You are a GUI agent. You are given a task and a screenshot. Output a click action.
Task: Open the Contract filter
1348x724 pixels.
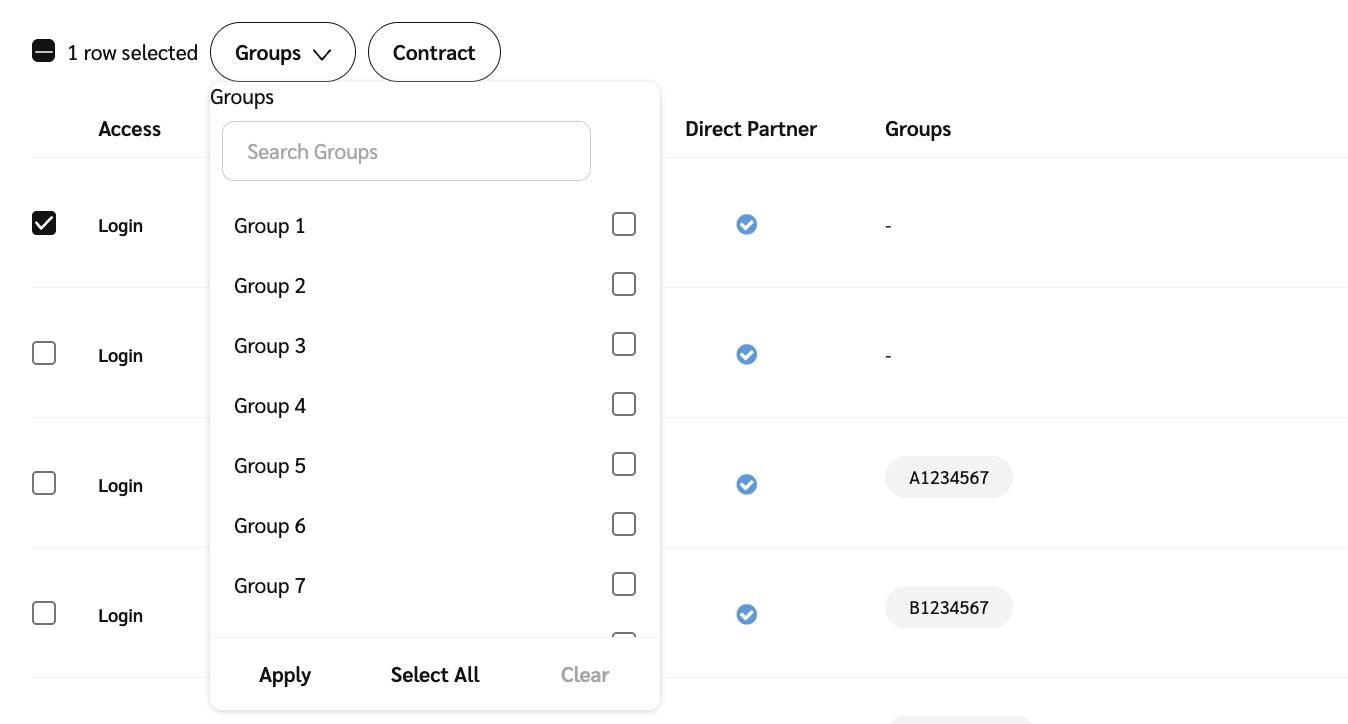tap(434, 53)
